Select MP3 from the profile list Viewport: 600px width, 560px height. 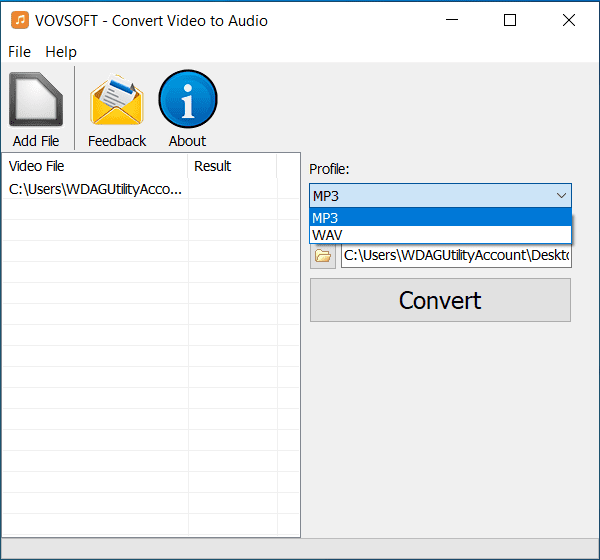click(x=440, y=218)
